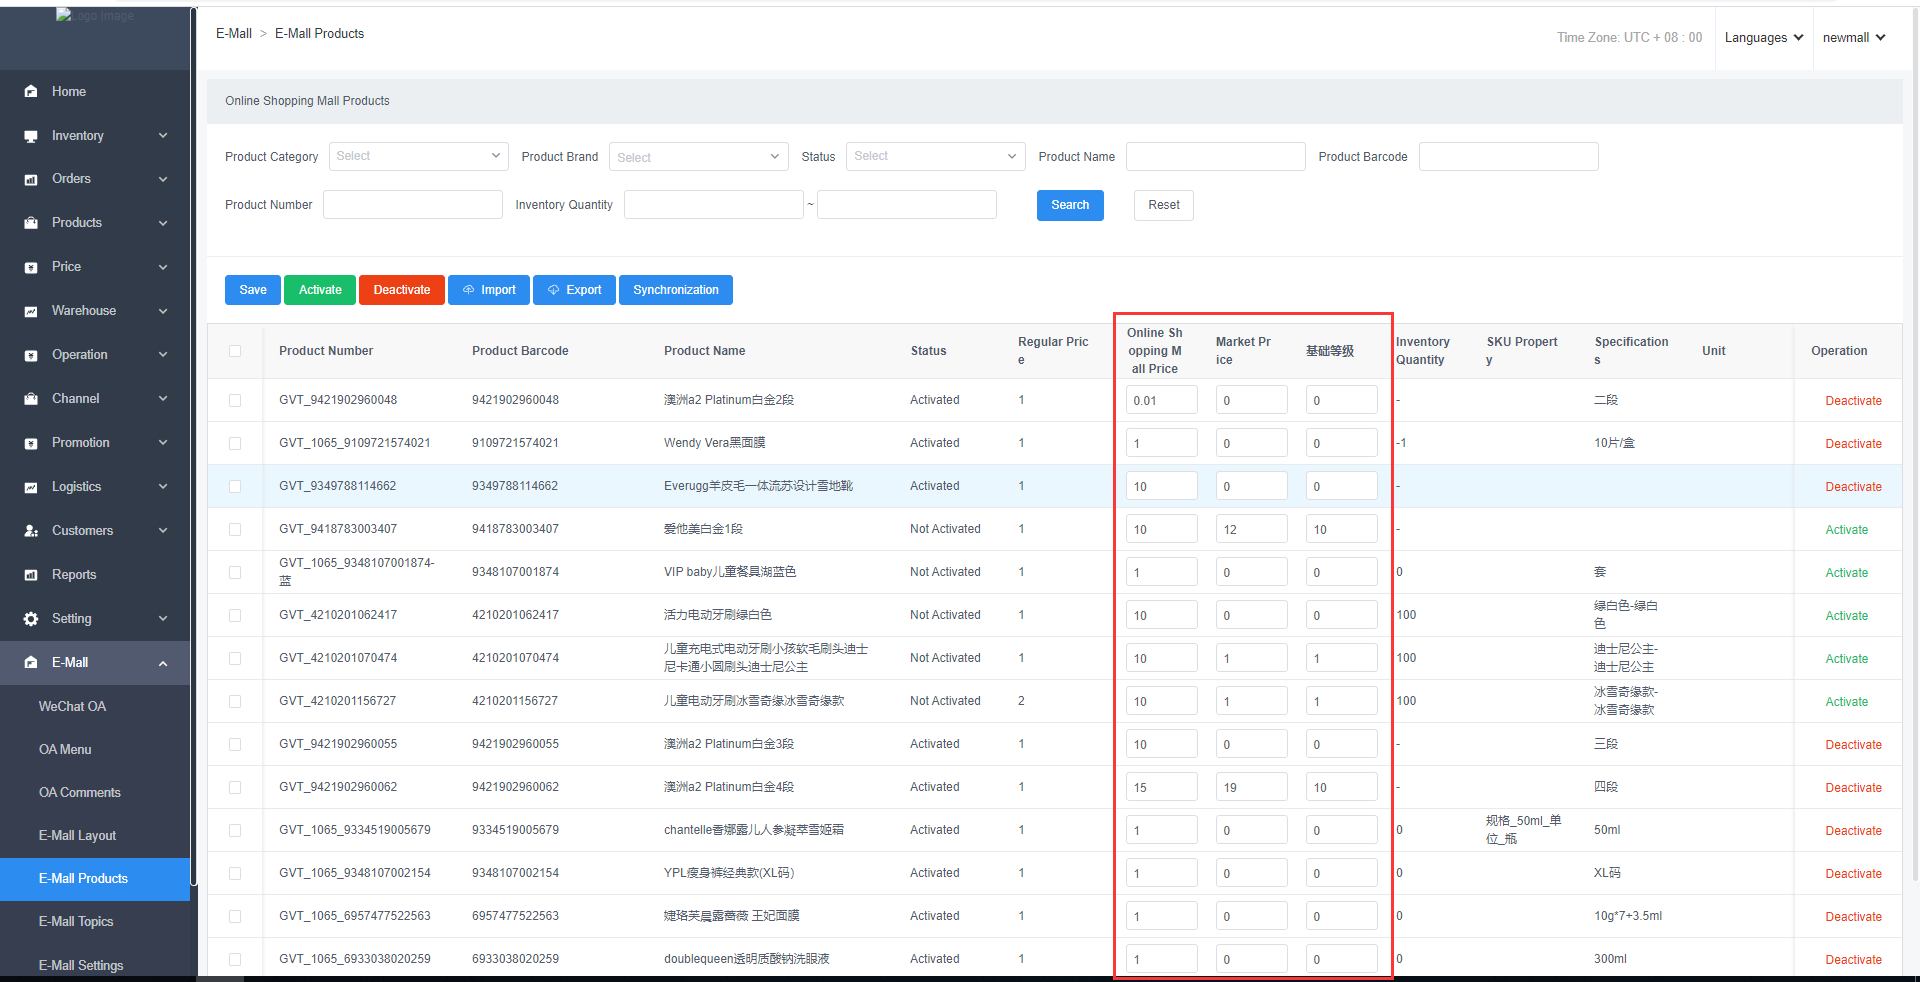
Task: Click the Export button
Action: 574,290
